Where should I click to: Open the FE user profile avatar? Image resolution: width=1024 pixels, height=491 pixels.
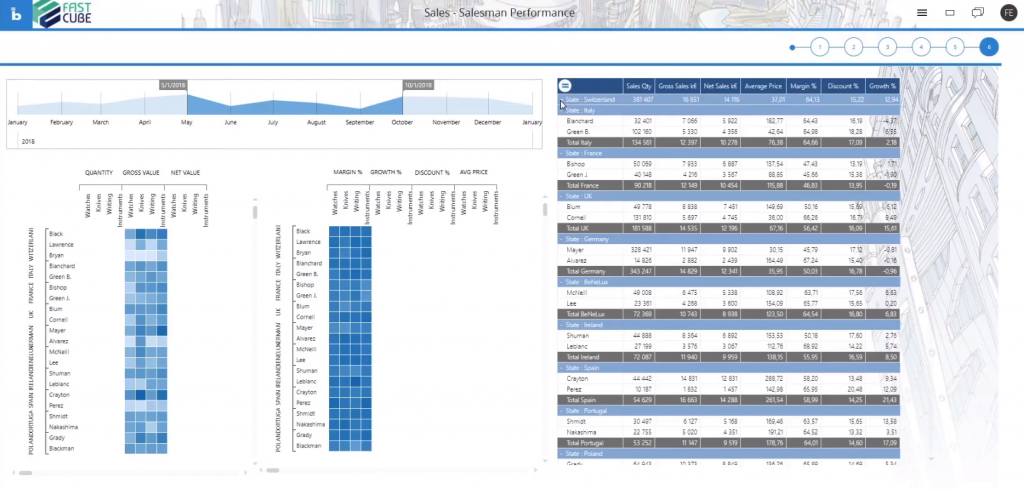[1006, 12]
